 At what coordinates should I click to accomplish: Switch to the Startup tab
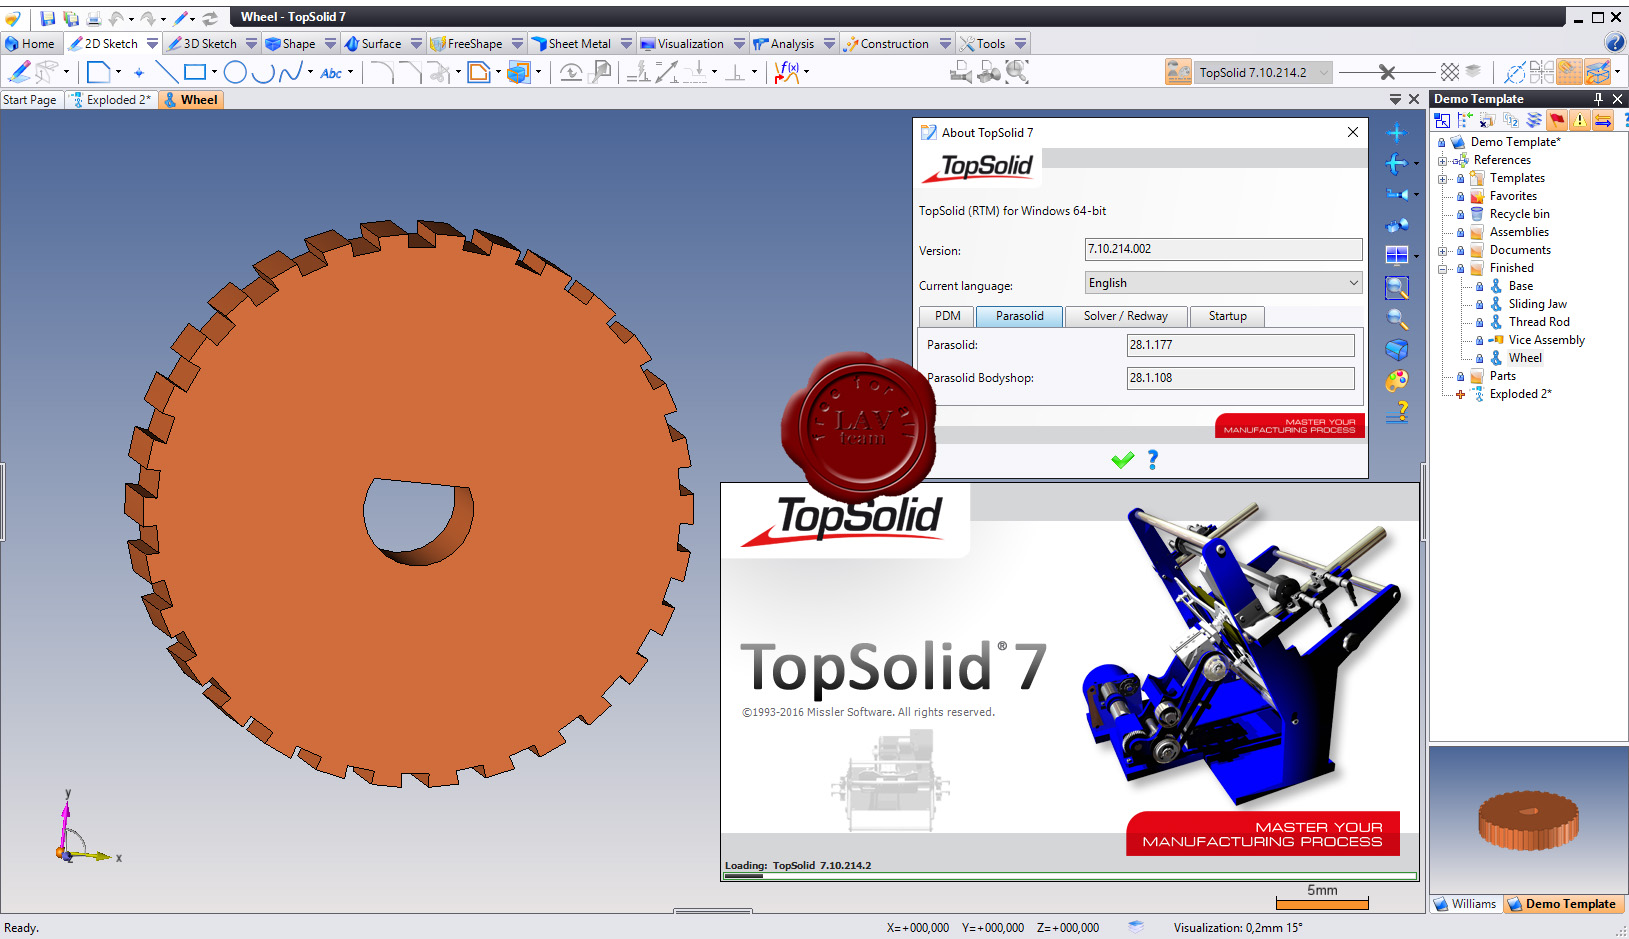(1227, 316)
